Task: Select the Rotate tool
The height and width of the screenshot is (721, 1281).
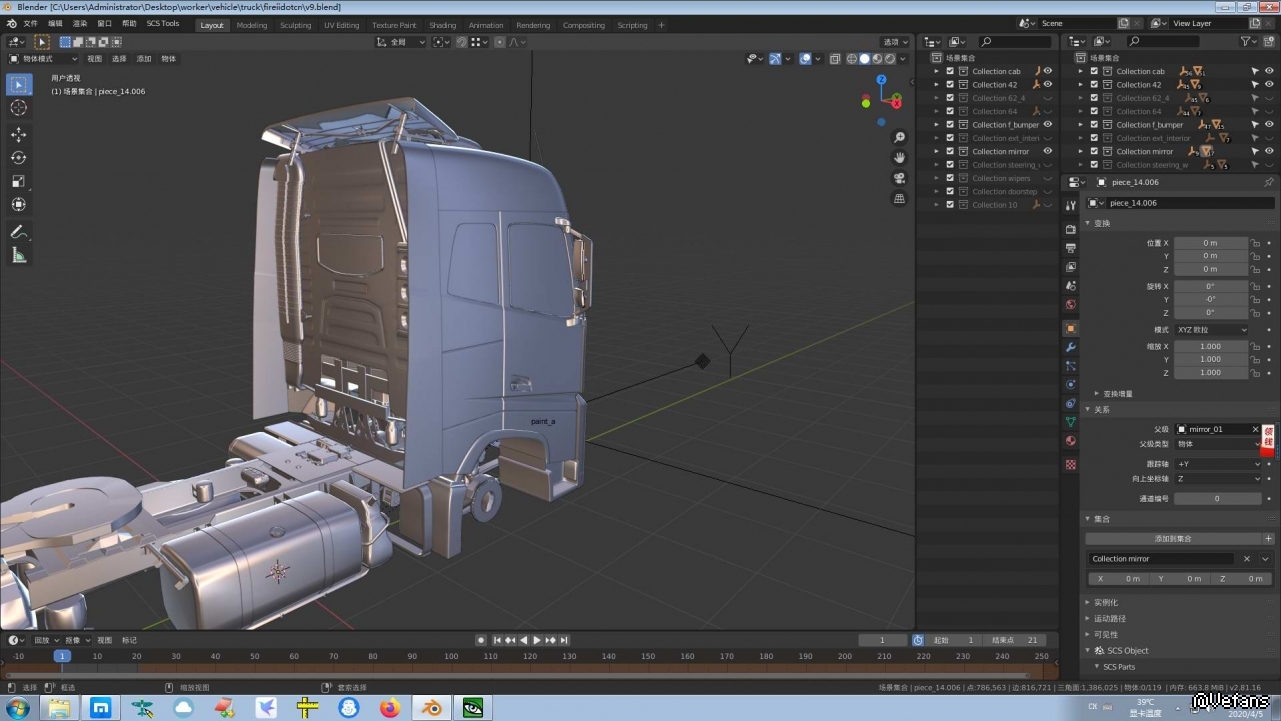Action: (19, 158)
